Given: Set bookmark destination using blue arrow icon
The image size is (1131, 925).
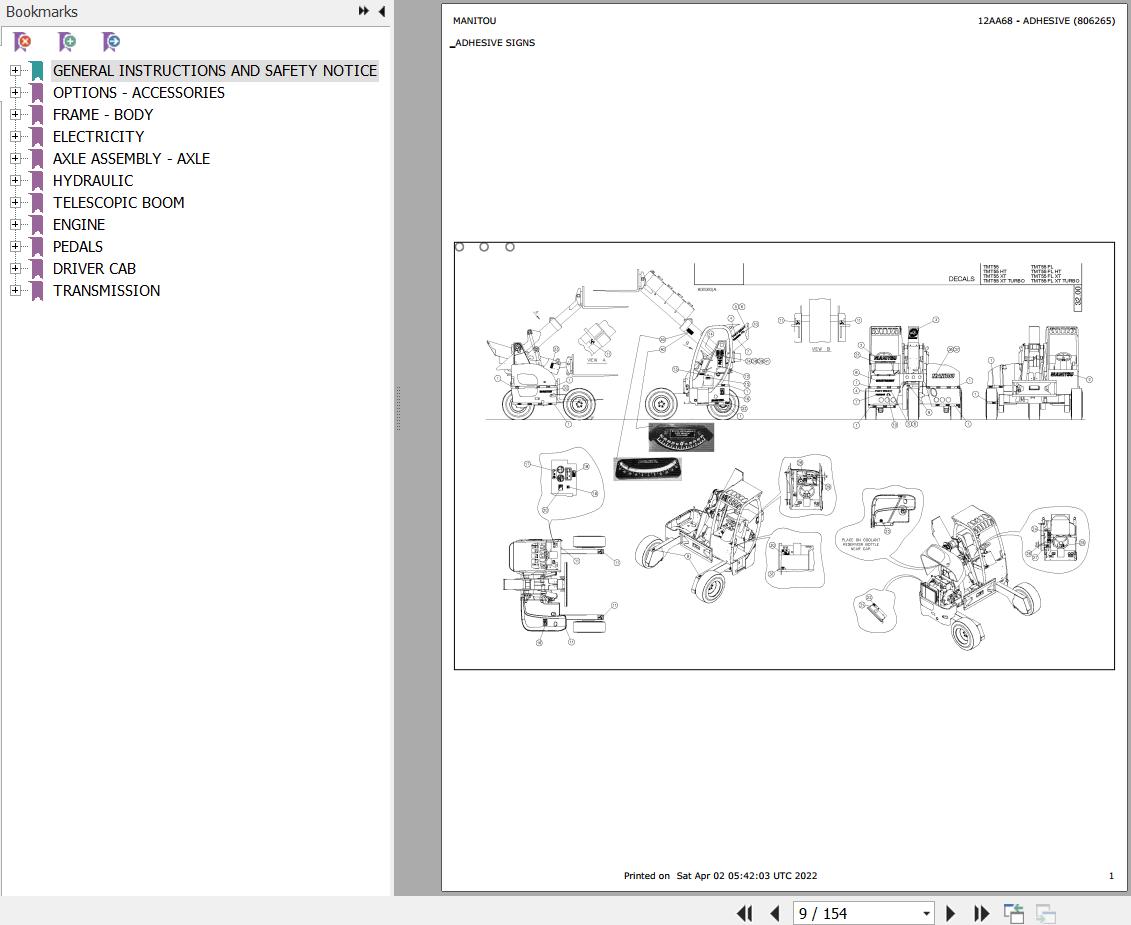Looking at the screenshot, I should [110, 42].
